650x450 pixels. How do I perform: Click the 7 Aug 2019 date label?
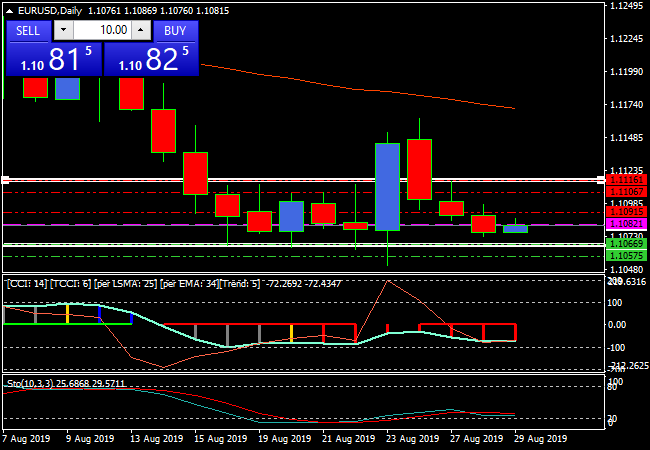[26, 439]
